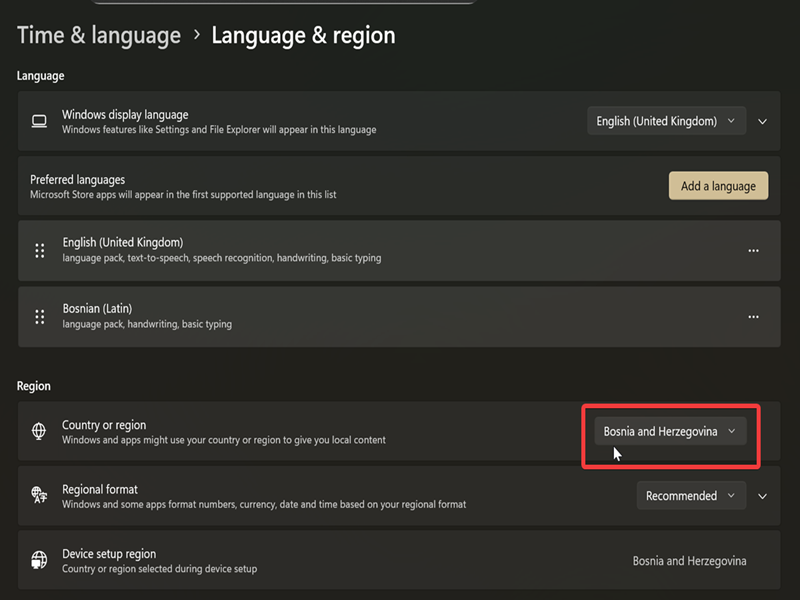
Task: Open more options for English (United Kingdom)
Action: coord(753,250)
